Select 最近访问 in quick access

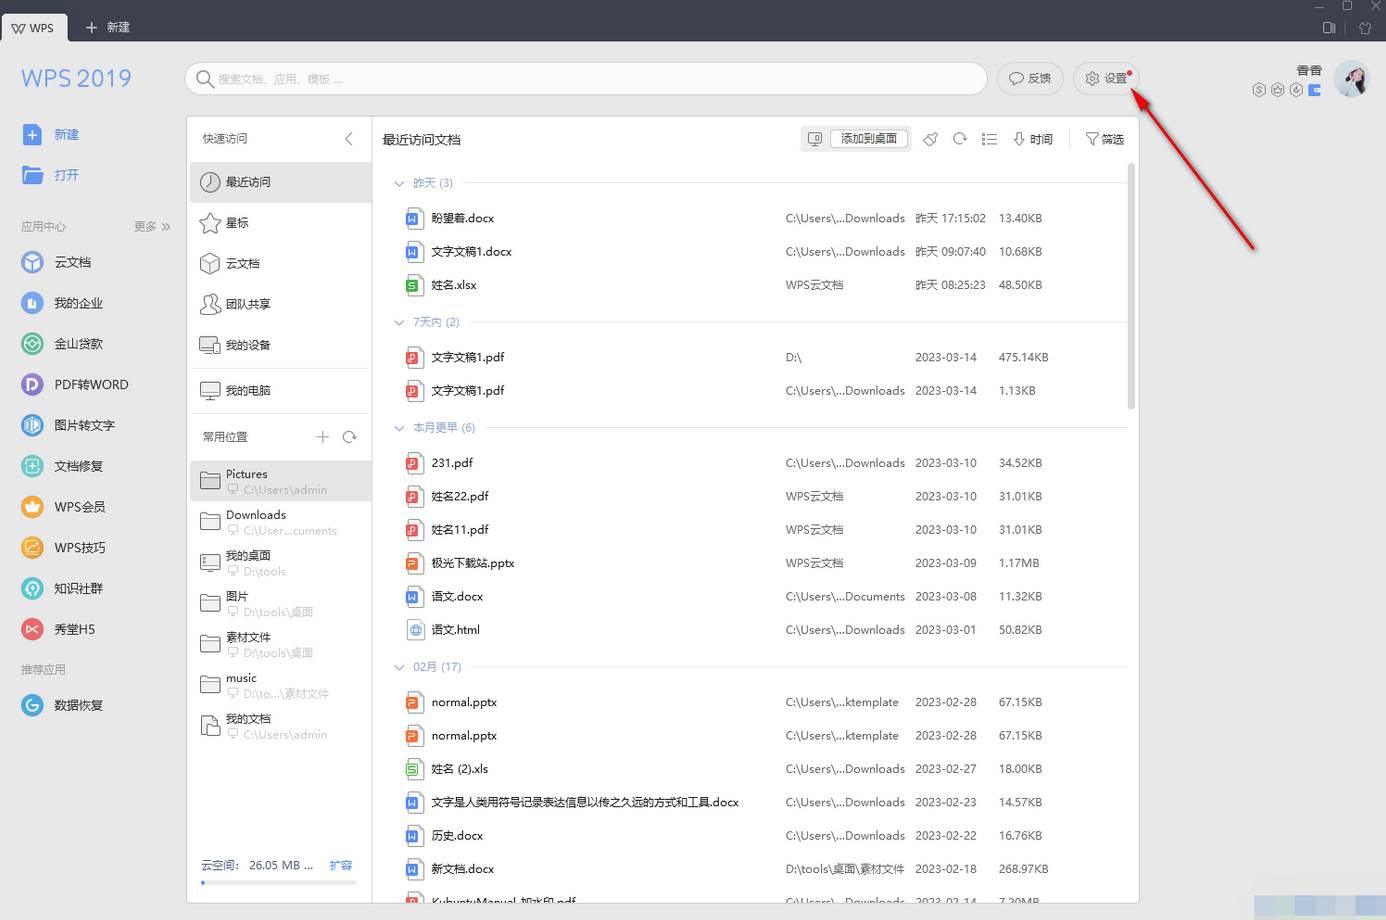[280, 182]
